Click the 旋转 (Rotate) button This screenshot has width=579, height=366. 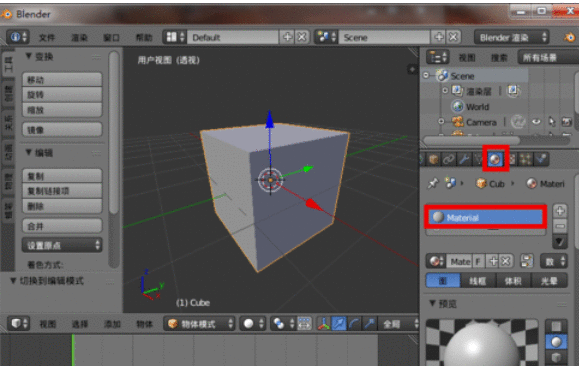pos(62,95)
